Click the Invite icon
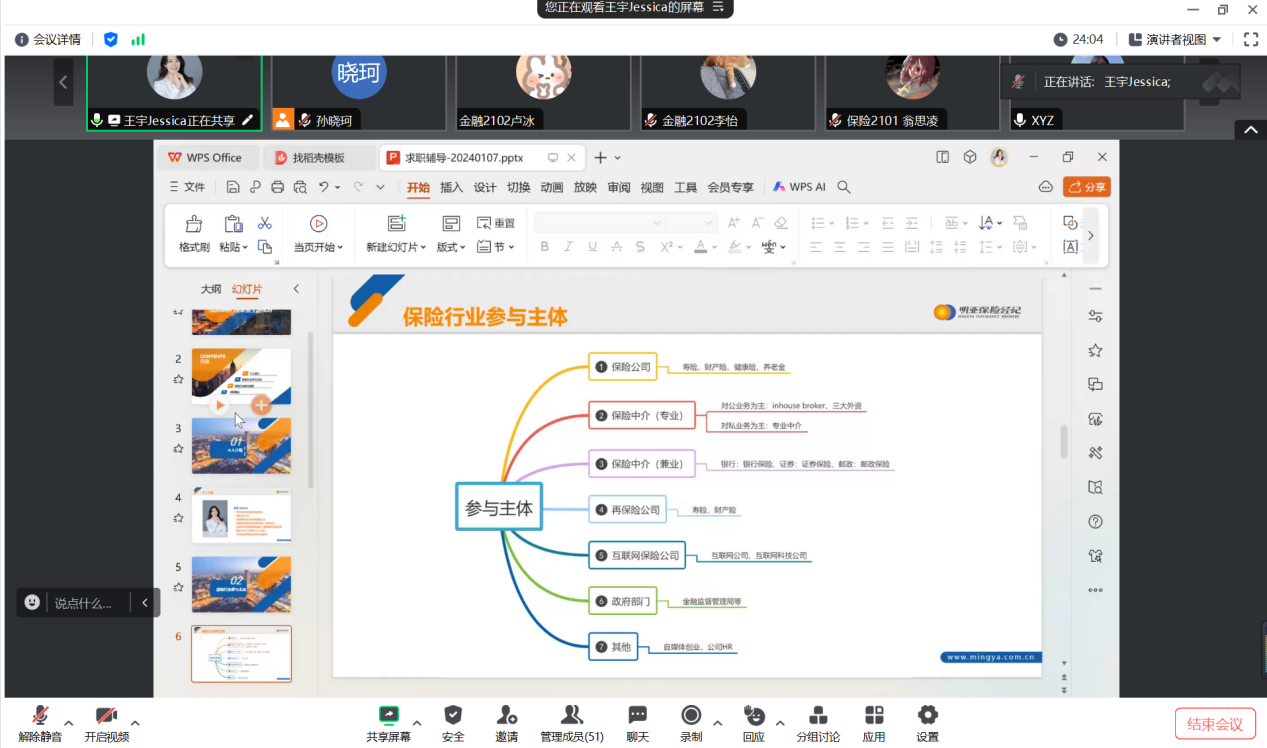 click(507, 723)
